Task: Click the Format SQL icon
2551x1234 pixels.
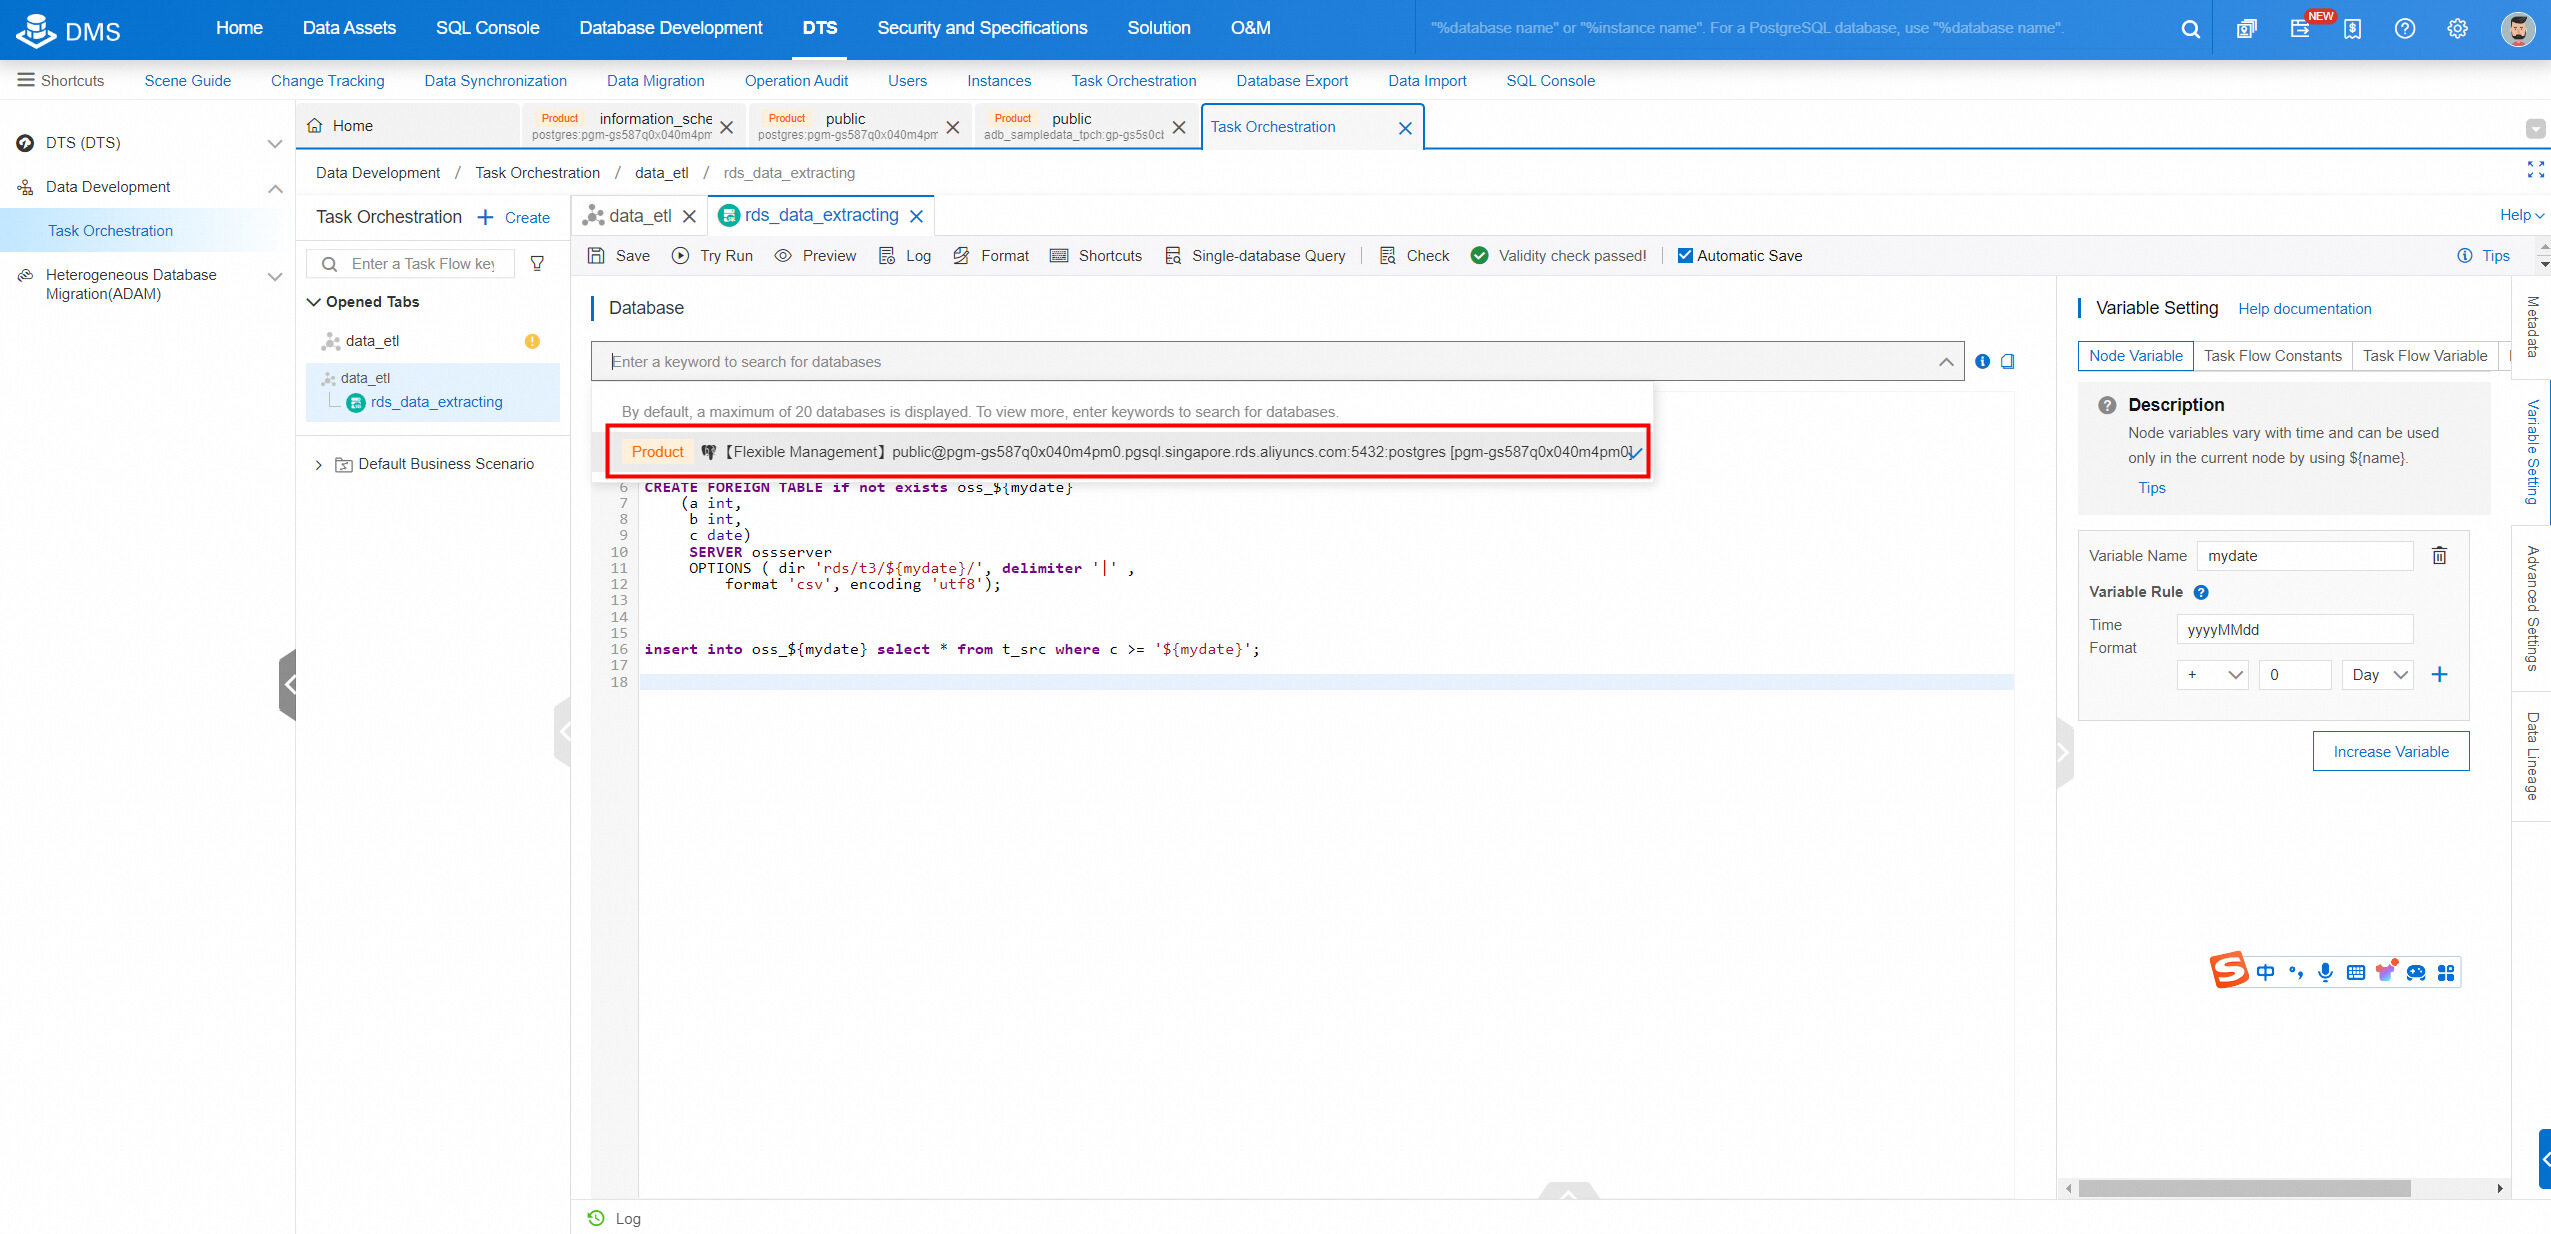Action: click(x=962, y=256)
